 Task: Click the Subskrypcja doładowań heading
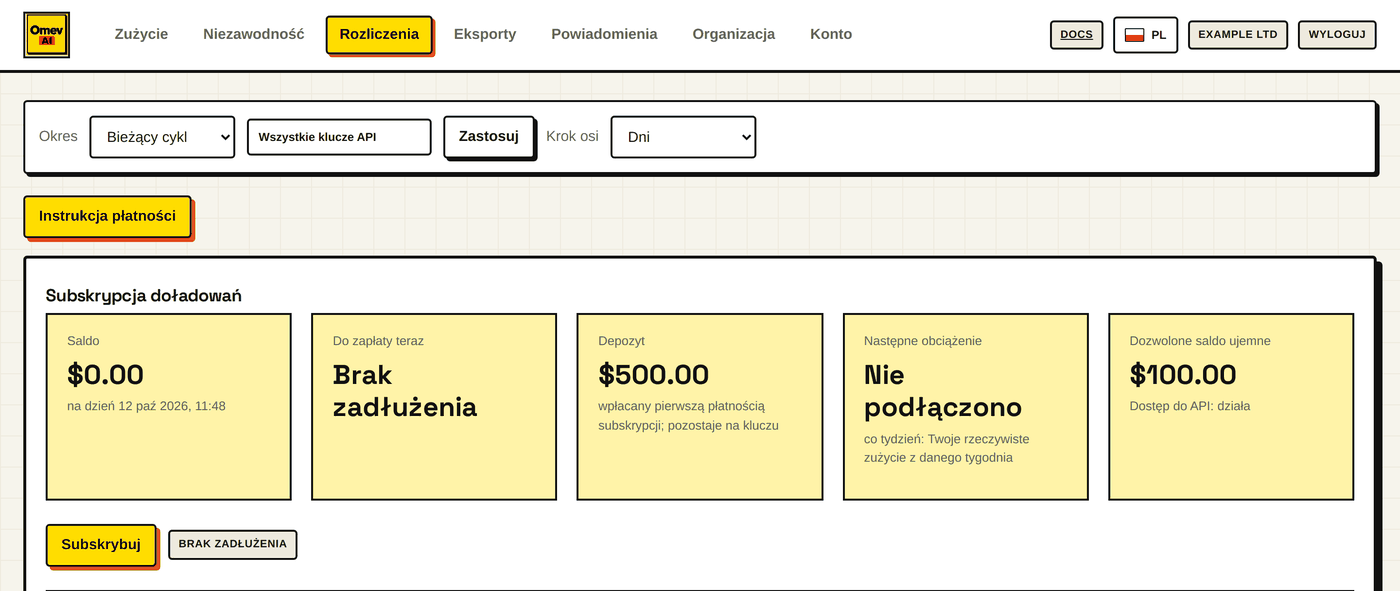point(144,296)
